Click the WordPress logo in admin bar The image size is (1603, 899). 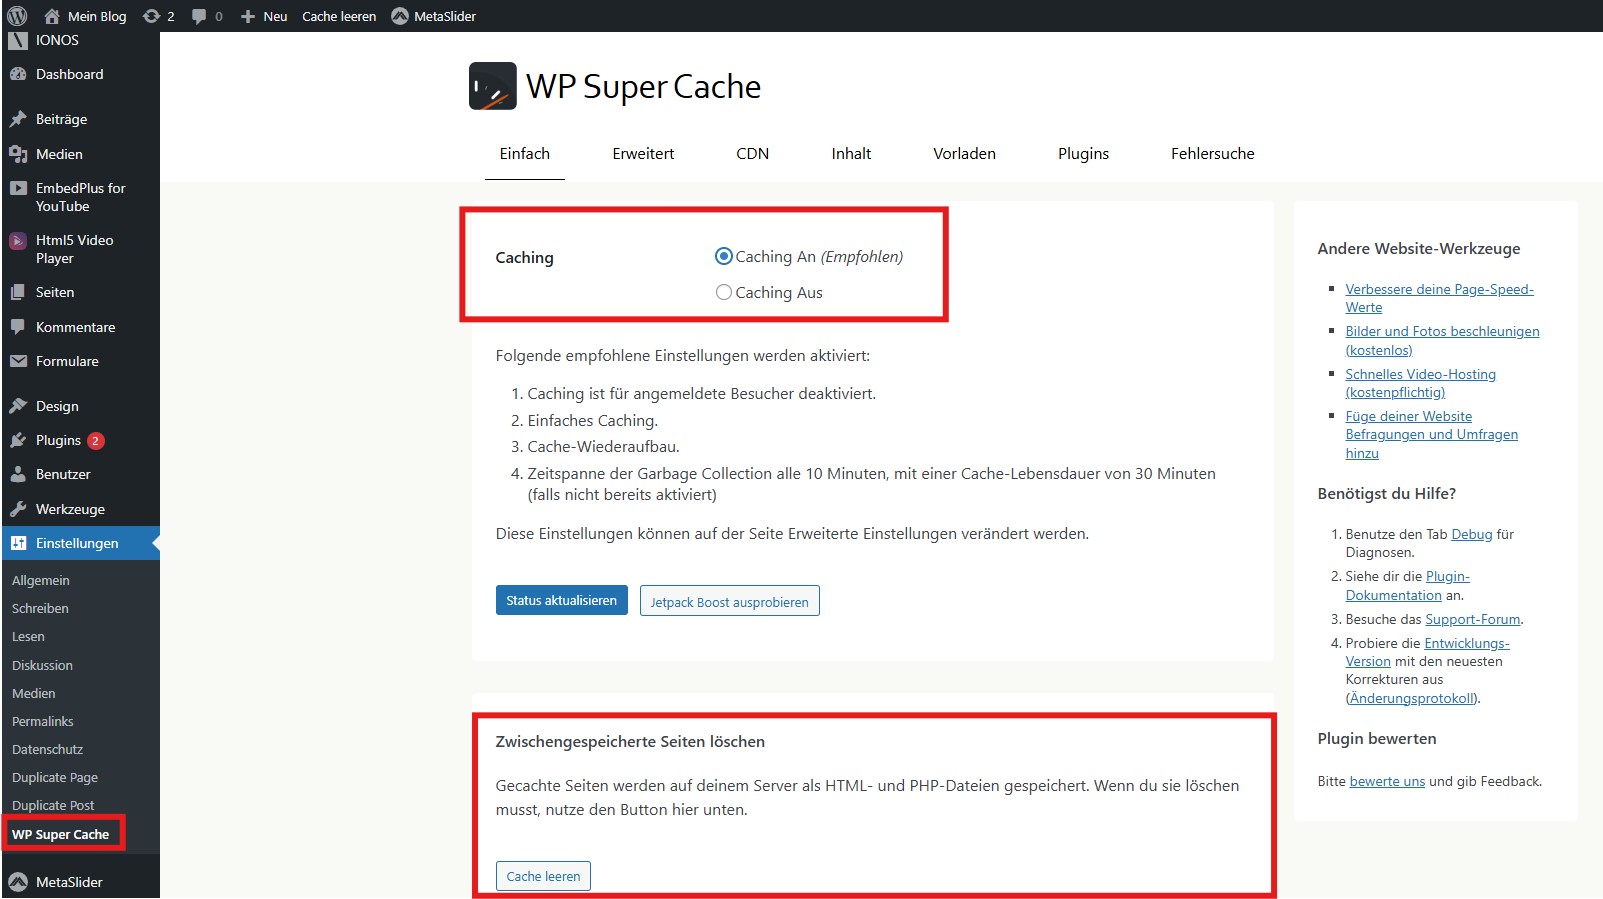coord(17,16)
